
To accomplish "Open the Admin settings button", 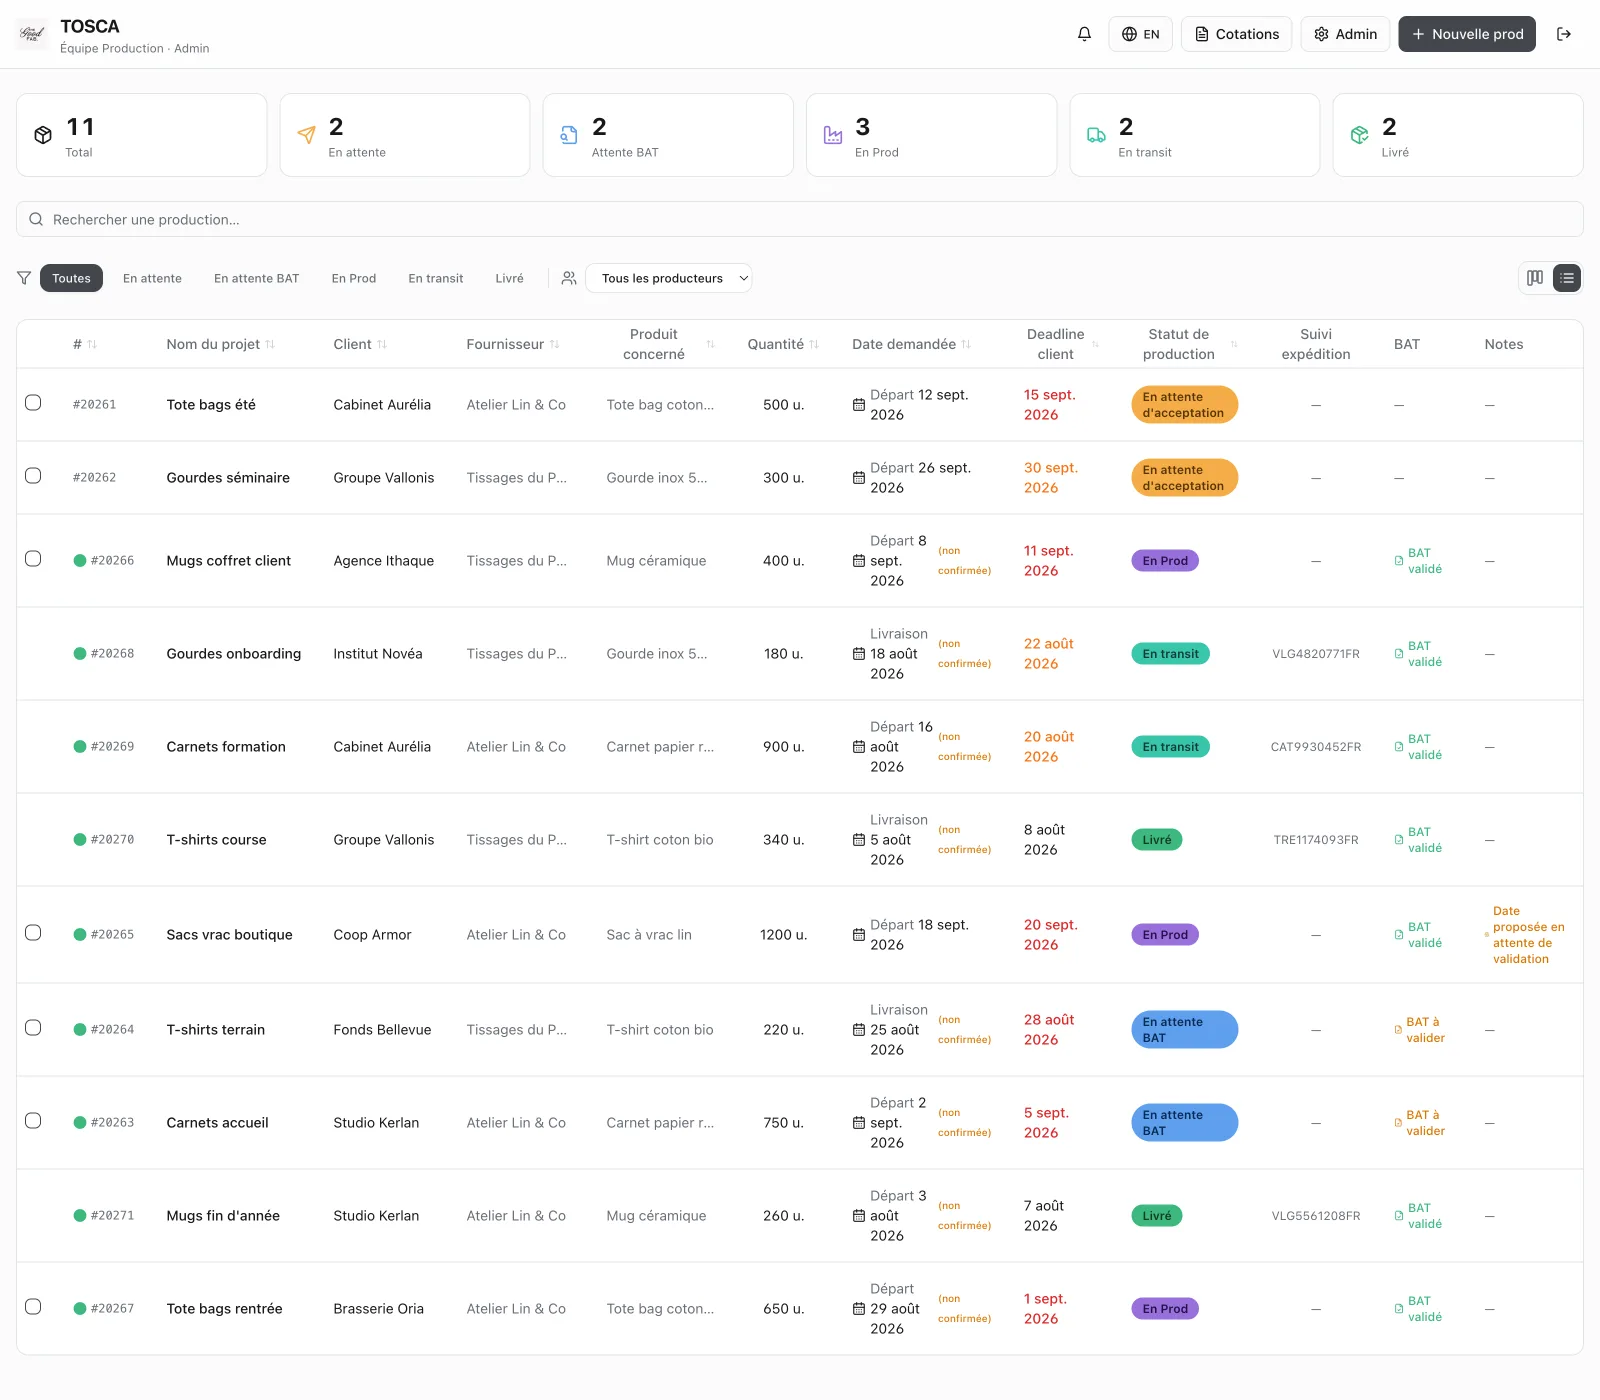I will click(x=1345, y=34).
